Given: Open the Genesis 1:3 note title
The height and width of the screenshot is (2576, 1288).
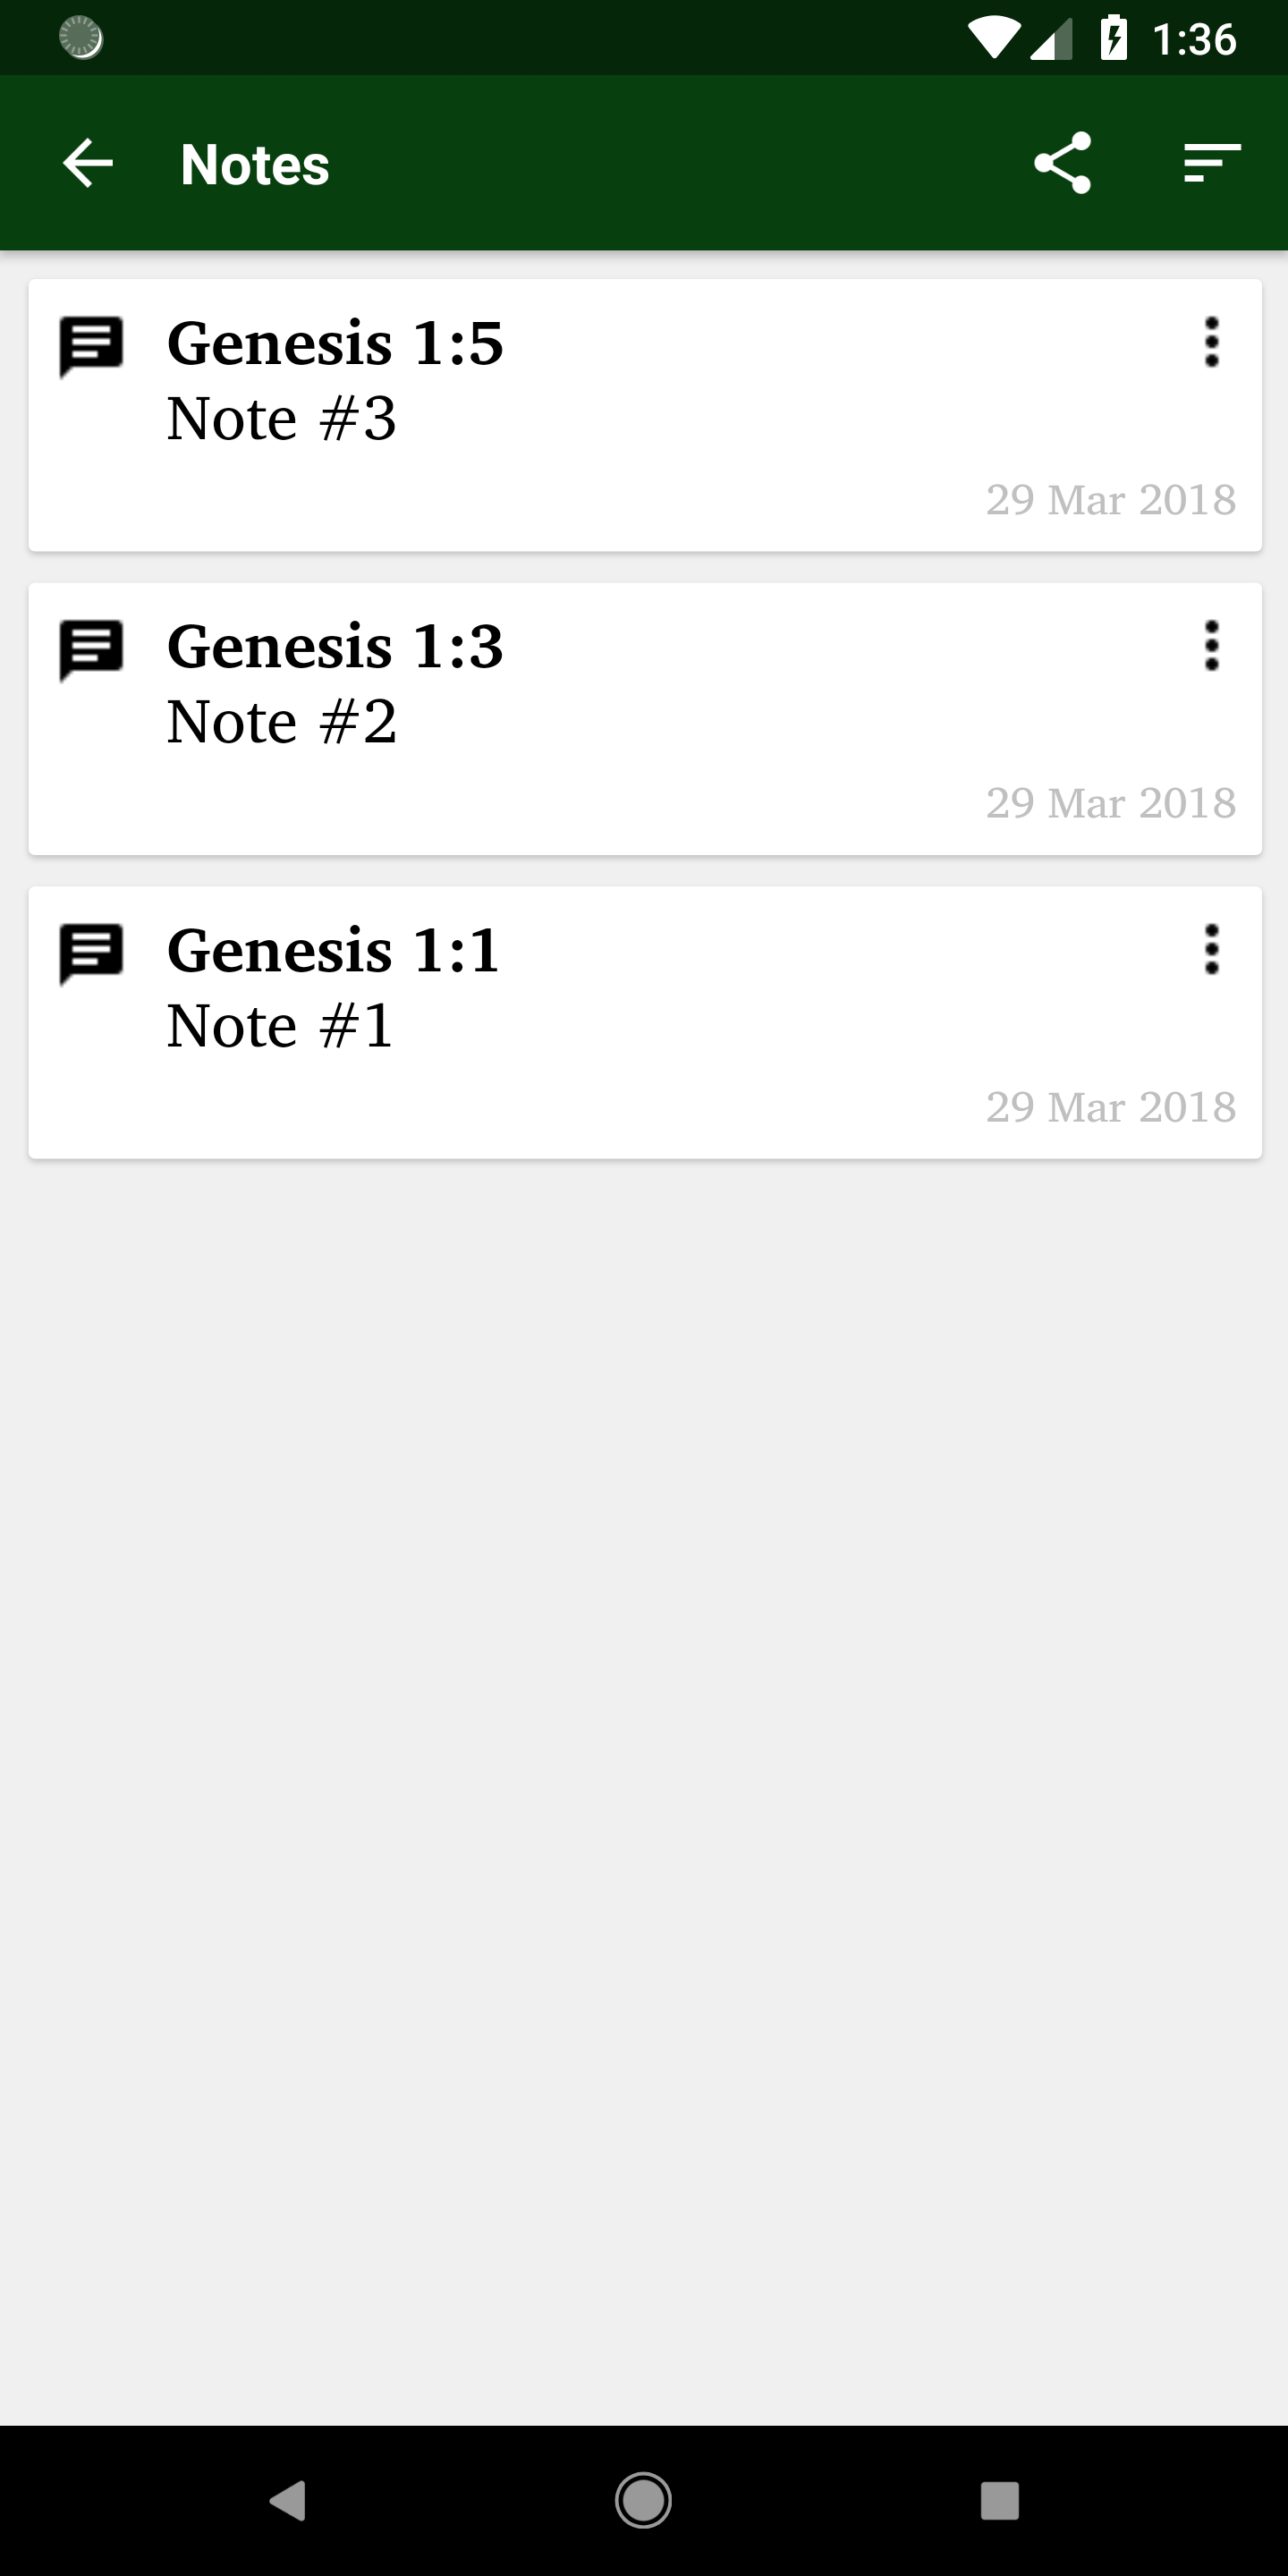Looking at the screenshot, I should click(335, 647).
